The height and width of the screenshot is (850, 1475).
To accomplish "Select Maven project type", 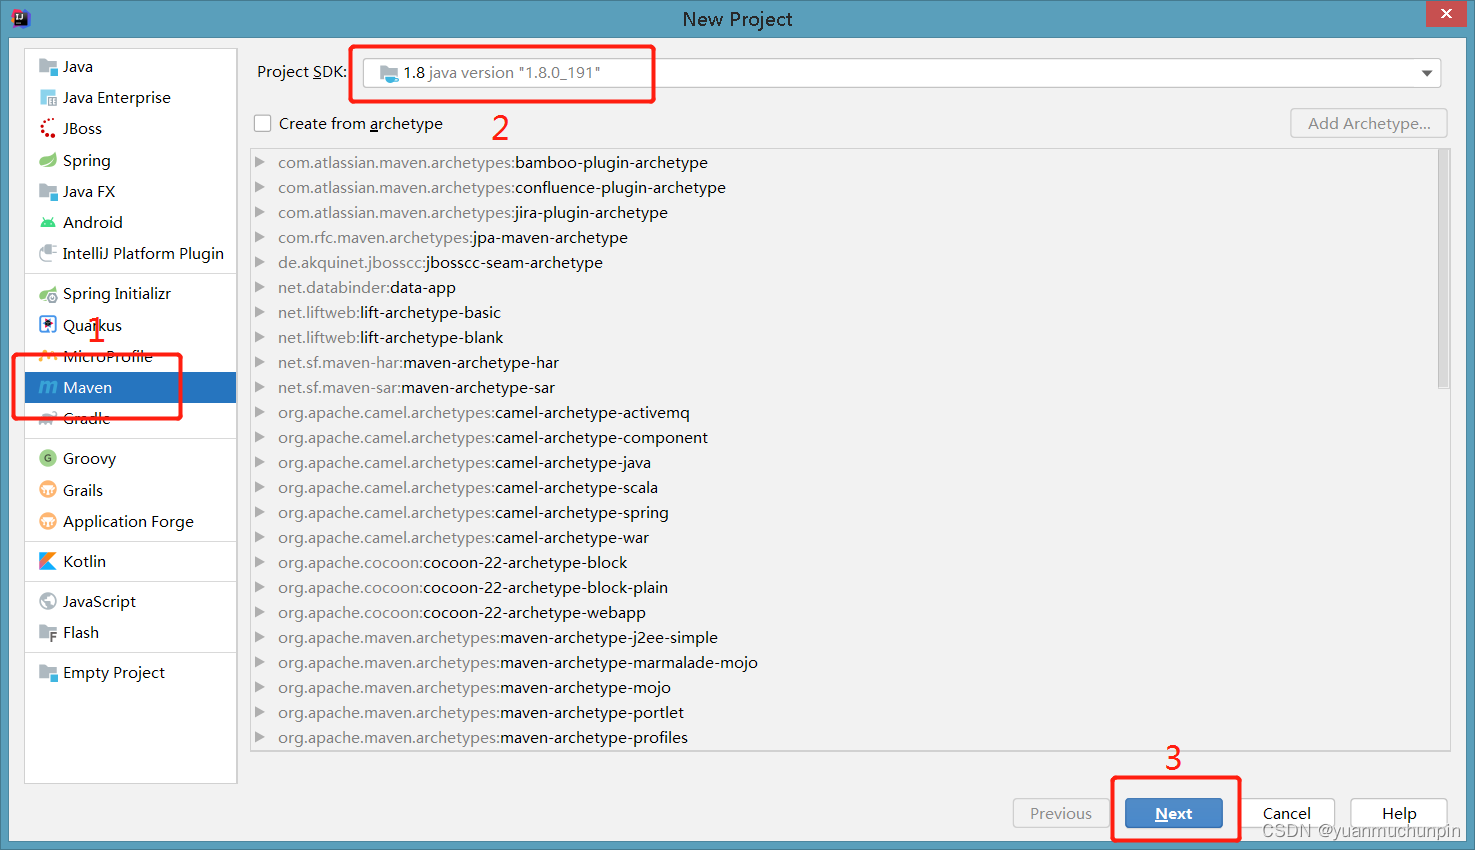I will (131, 387).
